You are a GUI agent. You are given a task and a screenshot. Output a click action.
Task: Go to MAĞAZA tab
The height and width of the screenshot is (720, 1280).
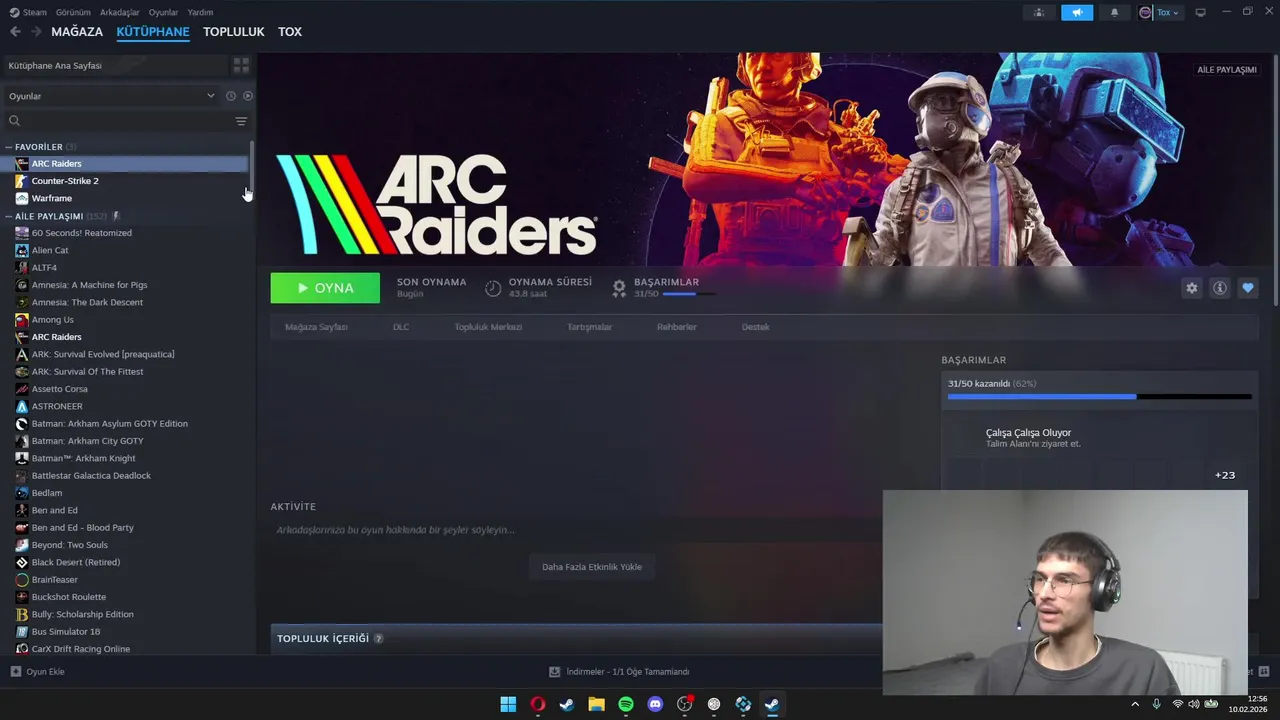(x=77, y=32)
